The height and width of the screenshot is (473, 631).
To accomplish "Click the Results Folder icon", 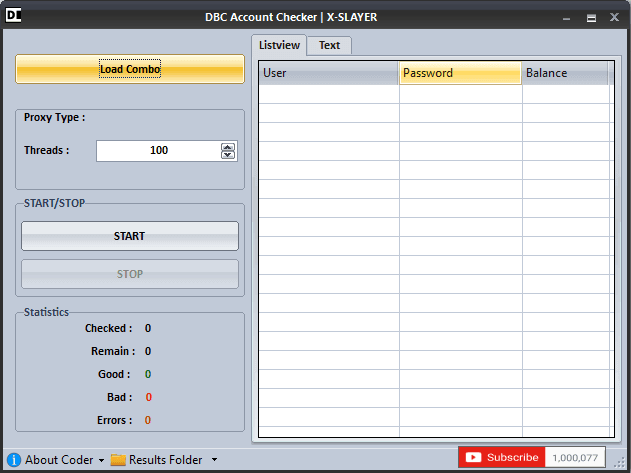I will pyautogui.click(x=118, y=459).
